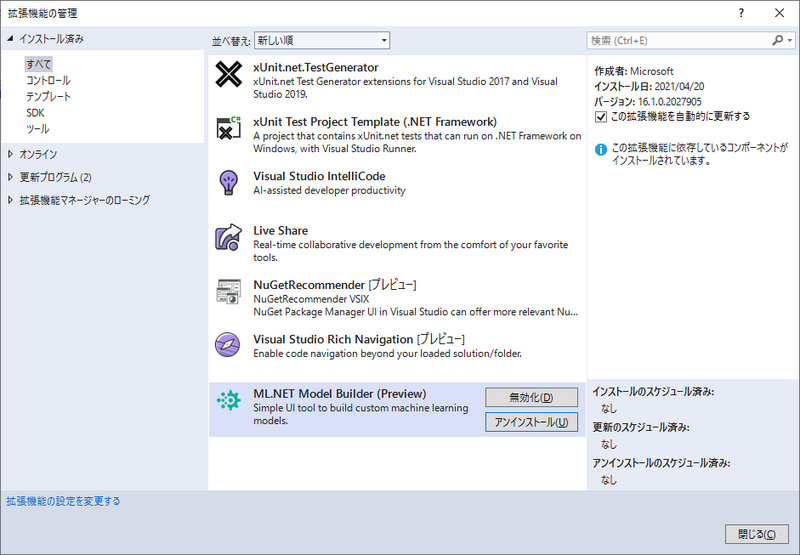The height and width of the screenshot is (555, 800).
Task: Click the インストール日: 2021/04/20 text
Action: [649, 86]
